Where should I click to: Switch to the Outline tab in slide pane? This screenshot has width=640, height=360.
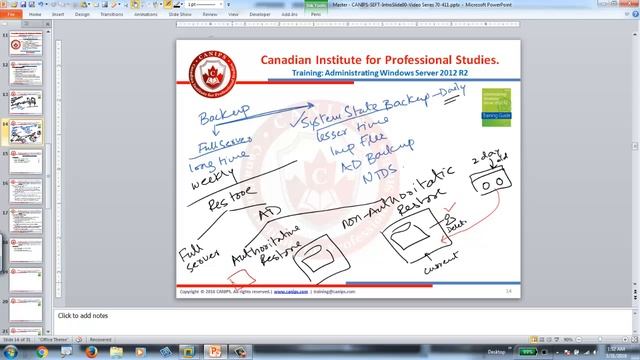click(27, 24)
